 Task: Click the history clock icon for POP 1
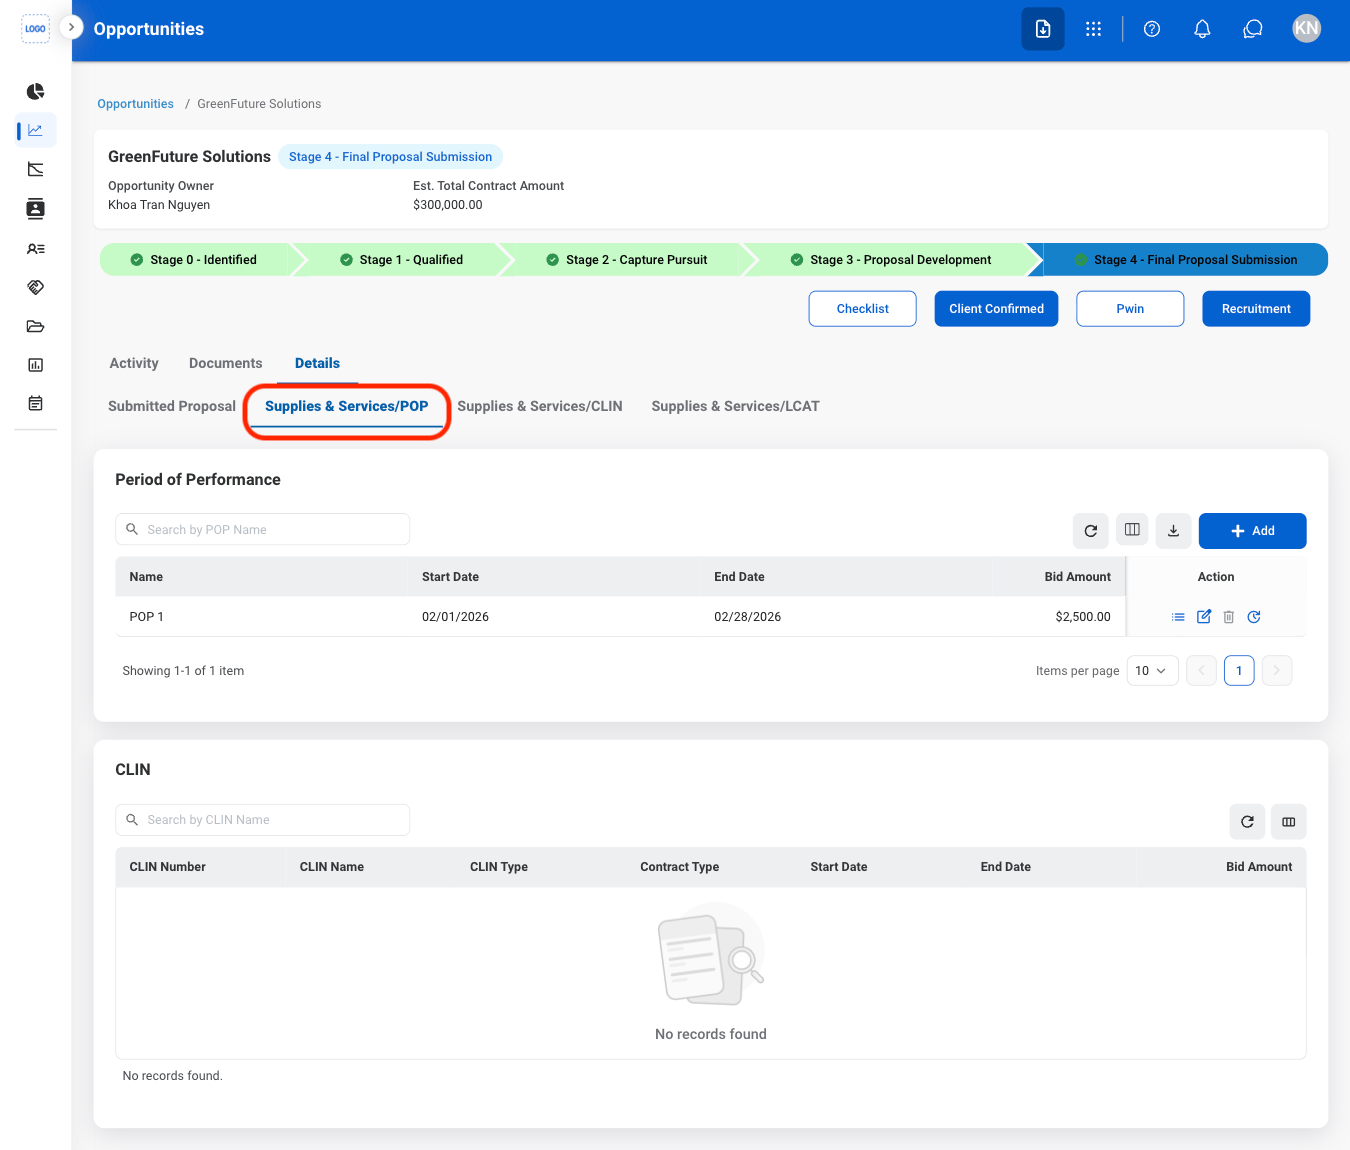point(1254,617)
